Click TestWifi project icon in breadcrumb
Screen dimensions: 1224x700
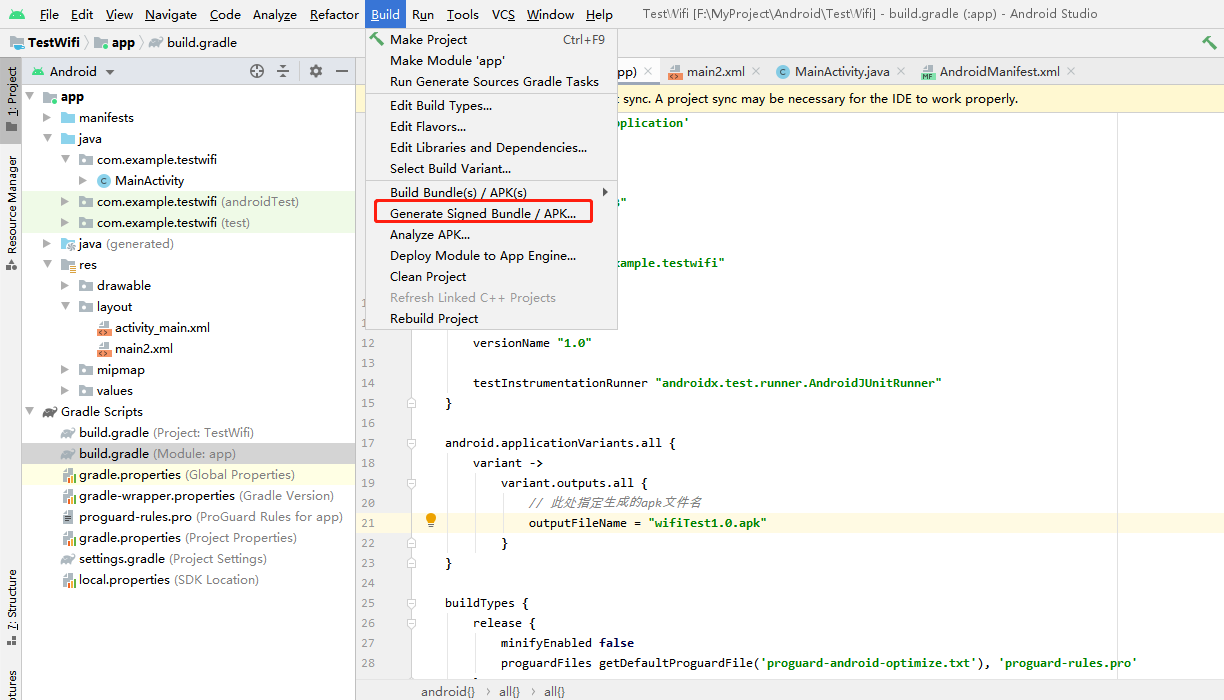[x=17, y=43]
